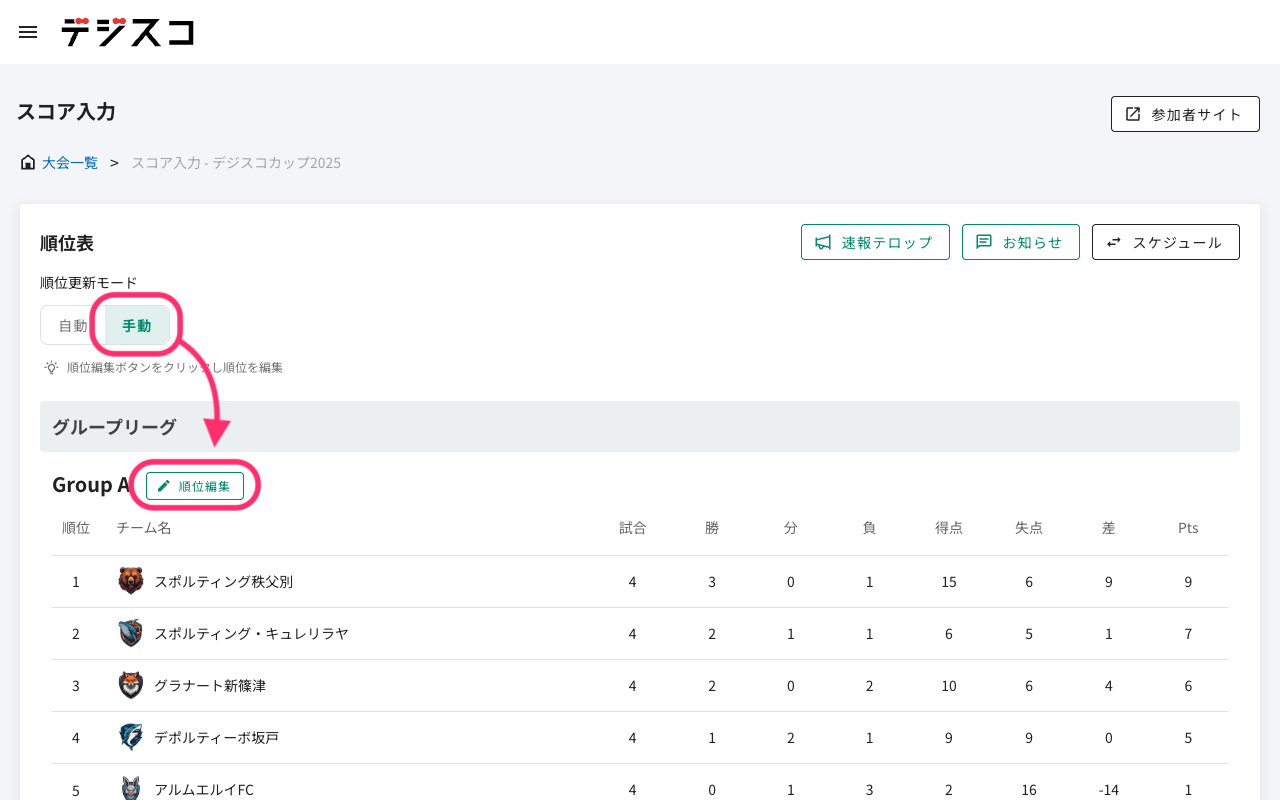Image resolution: width=1280 pixels, height=800 pixels.
Task: Go to the スケジュール view
Action: pyautogui.click(x=1165, y=242)
